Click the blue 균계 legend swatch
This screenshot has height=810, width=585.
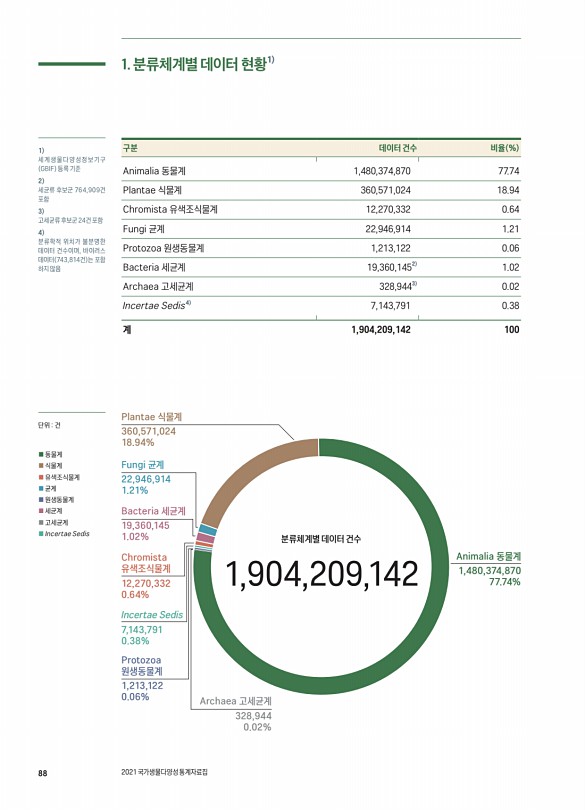pyautogui.click(x=41, y=489)
